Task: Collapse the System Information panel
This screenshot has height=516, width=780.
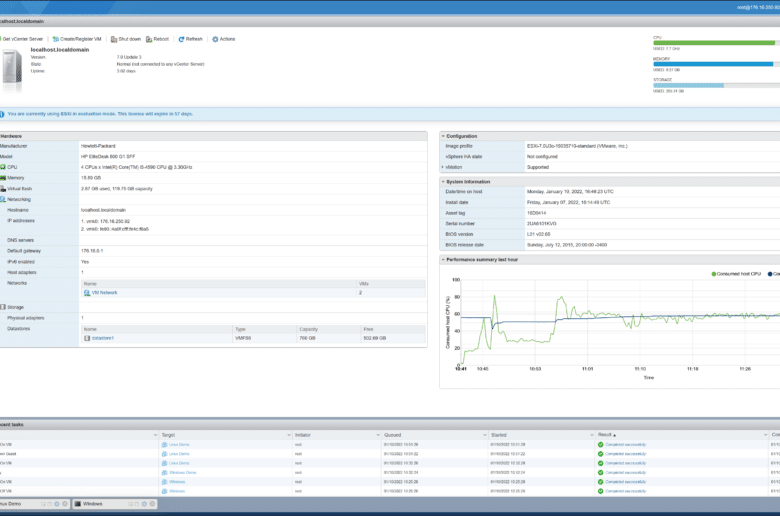Action: pyautogui.click(x=443, y=182)
